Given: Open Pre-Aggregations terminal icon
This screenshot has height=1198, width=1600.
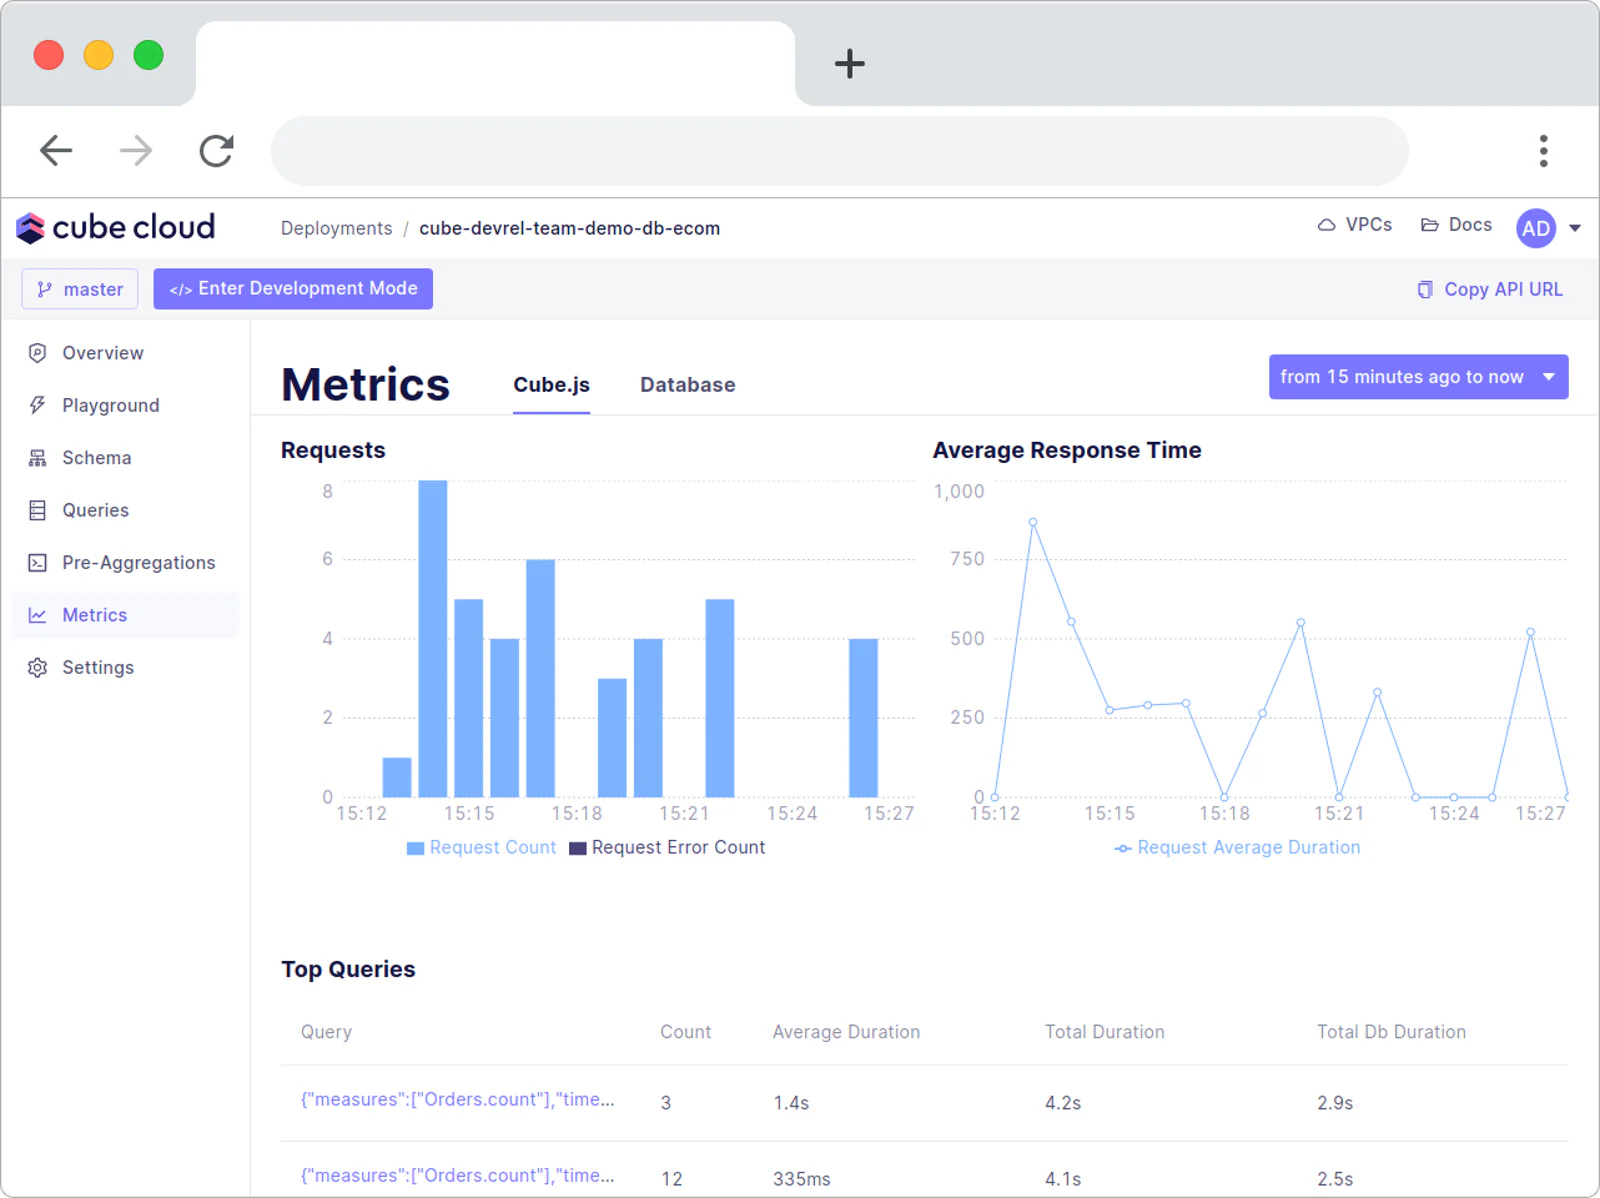Looking at the screenshot, I should pyautogui.click(x=38, y=563).
